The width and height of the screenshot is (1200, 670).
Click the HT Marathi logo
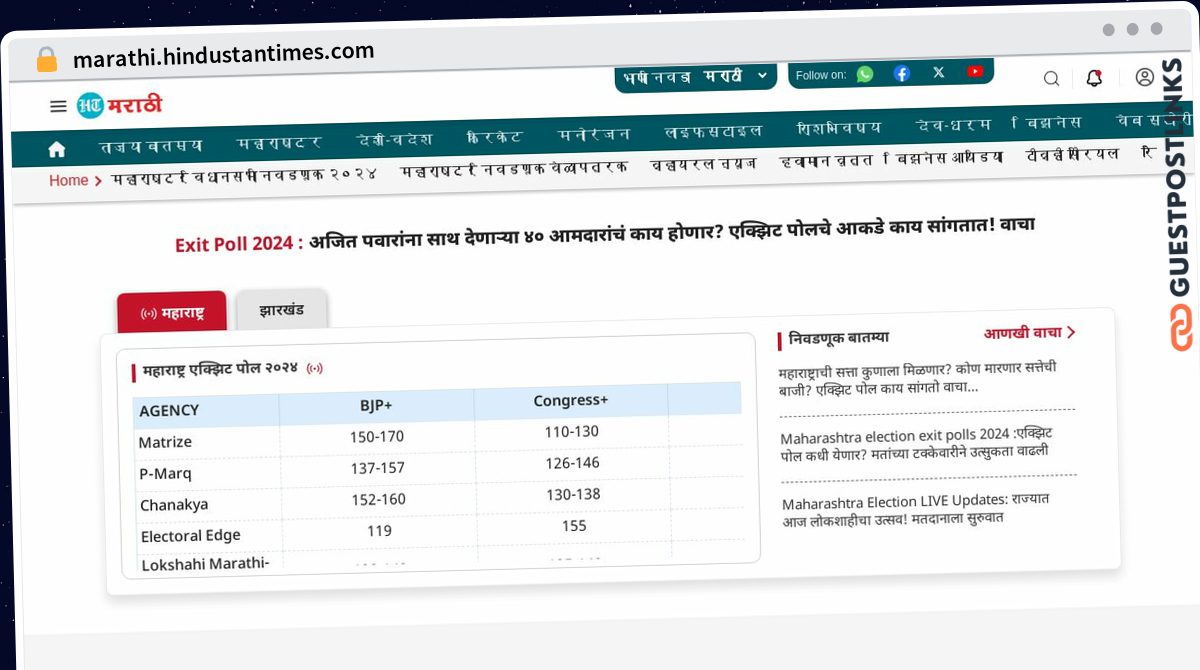click(119, 104)
